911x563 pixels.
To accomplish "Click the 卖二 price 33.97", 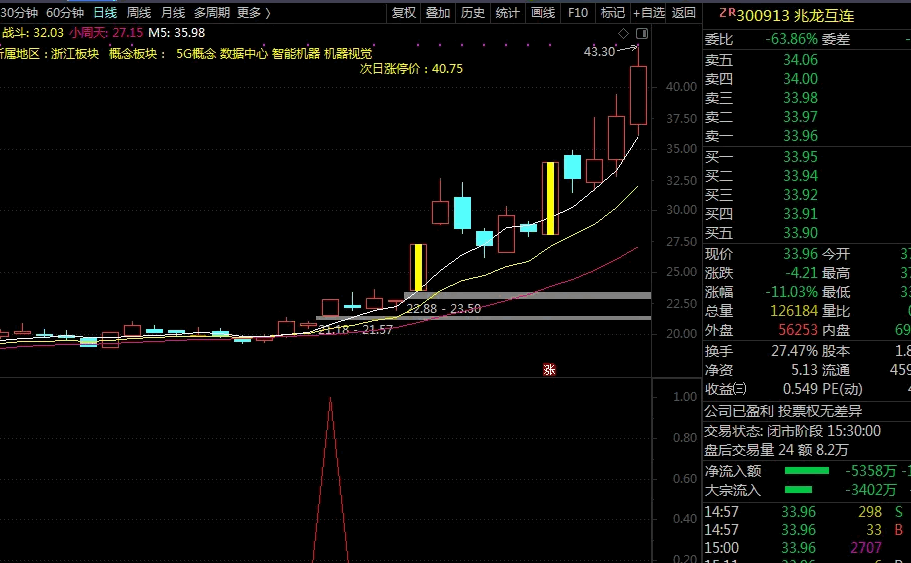I will (800, 117).
